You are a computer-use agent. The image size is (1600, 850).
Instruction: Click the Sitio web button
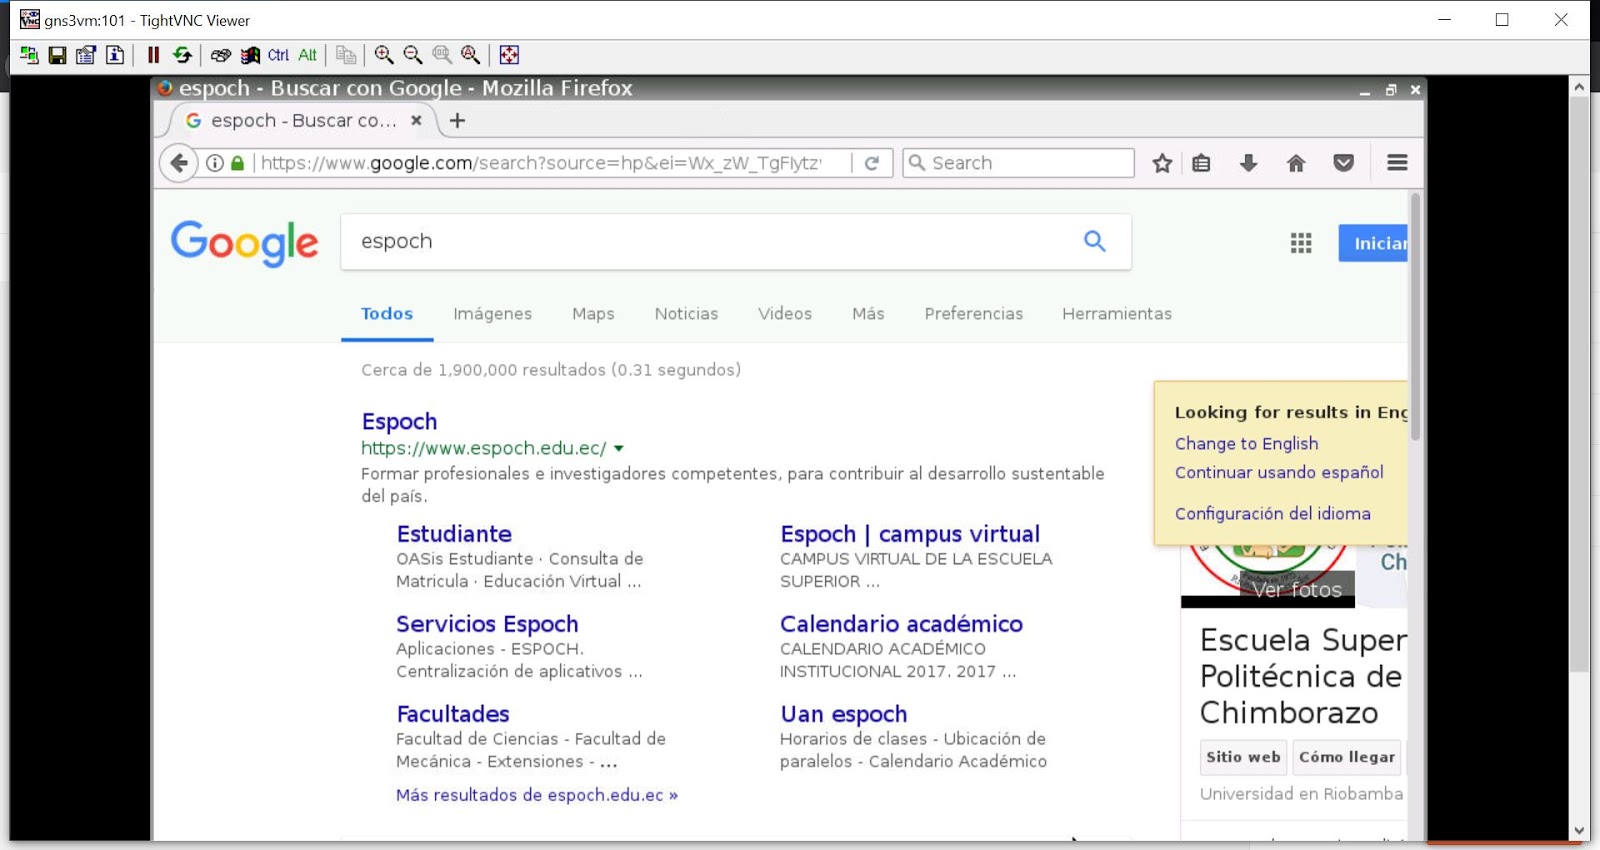(x=1243, y=757)
